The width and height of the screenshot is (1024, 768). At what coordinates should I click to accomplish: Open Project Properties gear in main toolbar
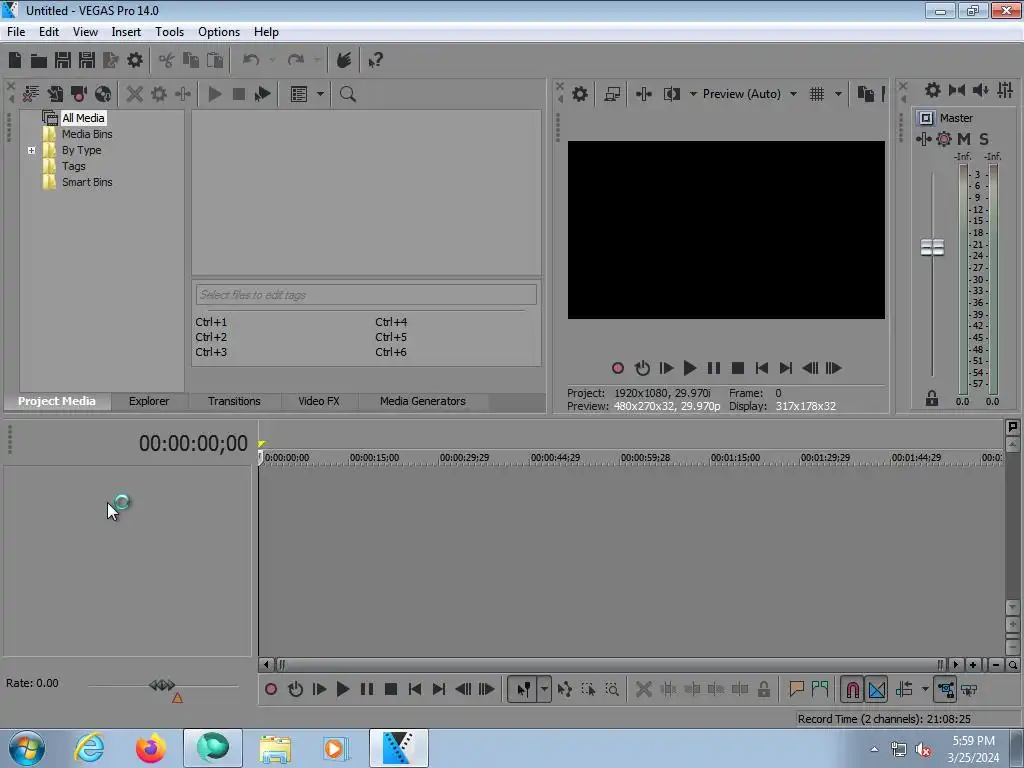pos(135,60)
